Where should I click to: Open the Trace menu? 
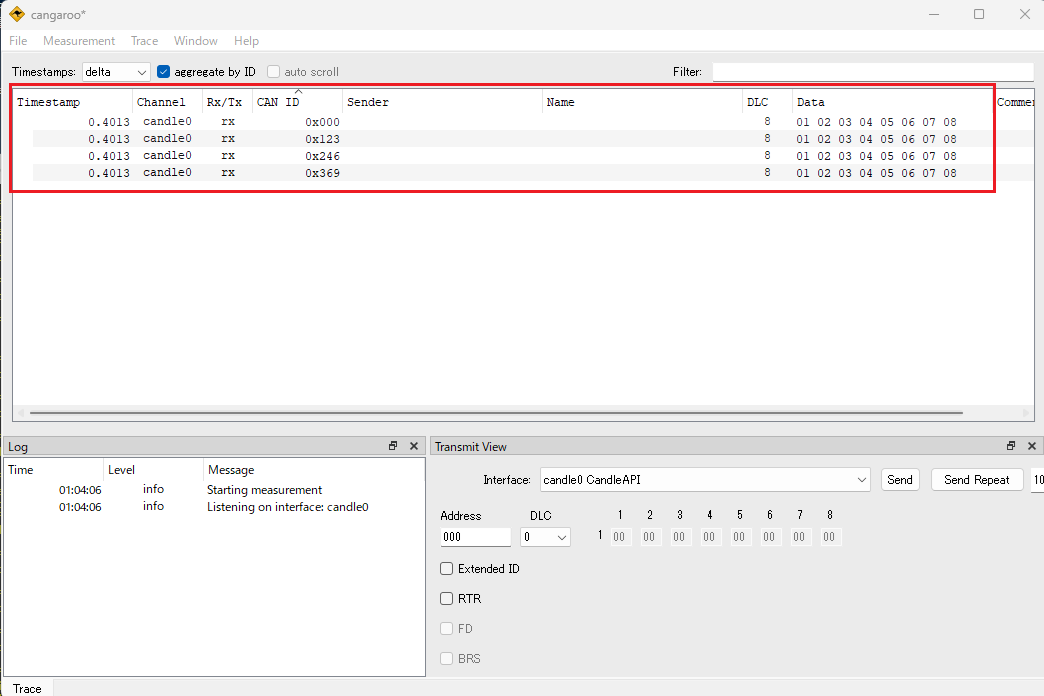pyautogui.click(x=144, y=41)
